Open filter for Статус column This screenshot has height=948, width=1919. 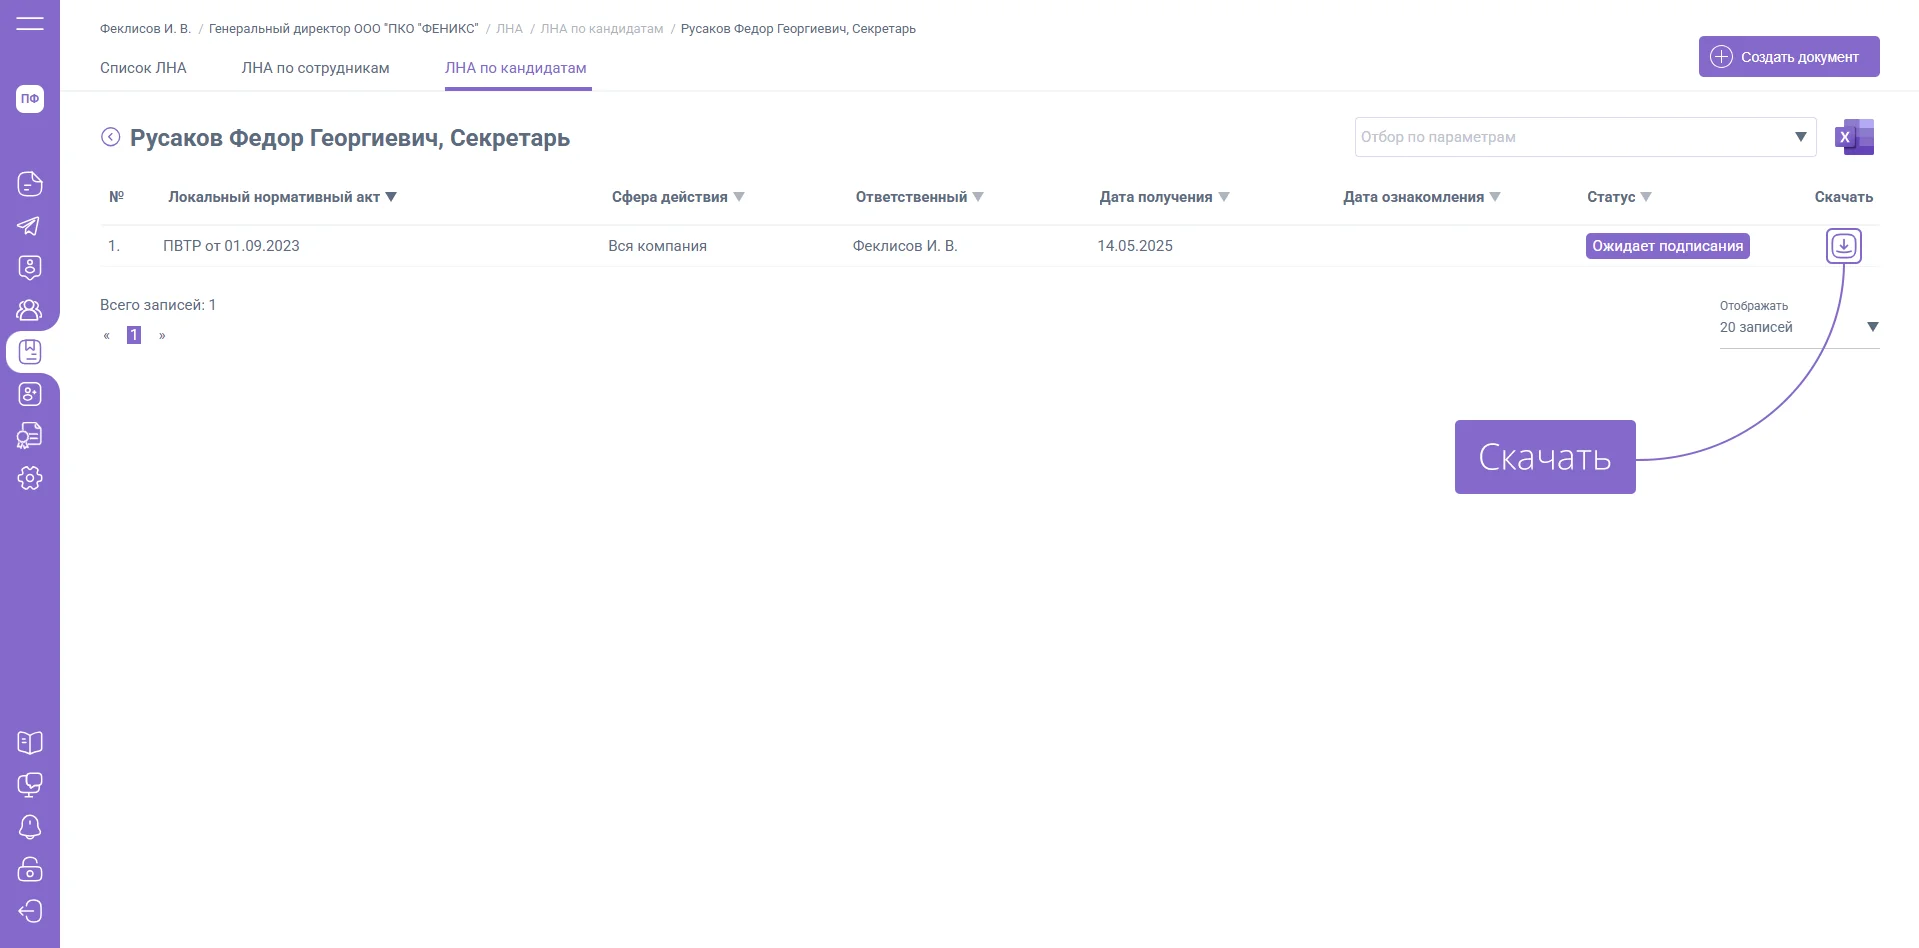pyautogui.click(x=1646, y=197)
